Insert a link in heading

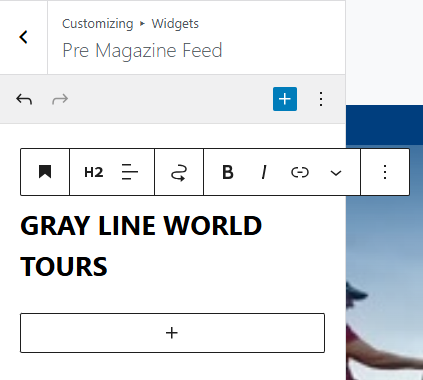click(300, 172)
